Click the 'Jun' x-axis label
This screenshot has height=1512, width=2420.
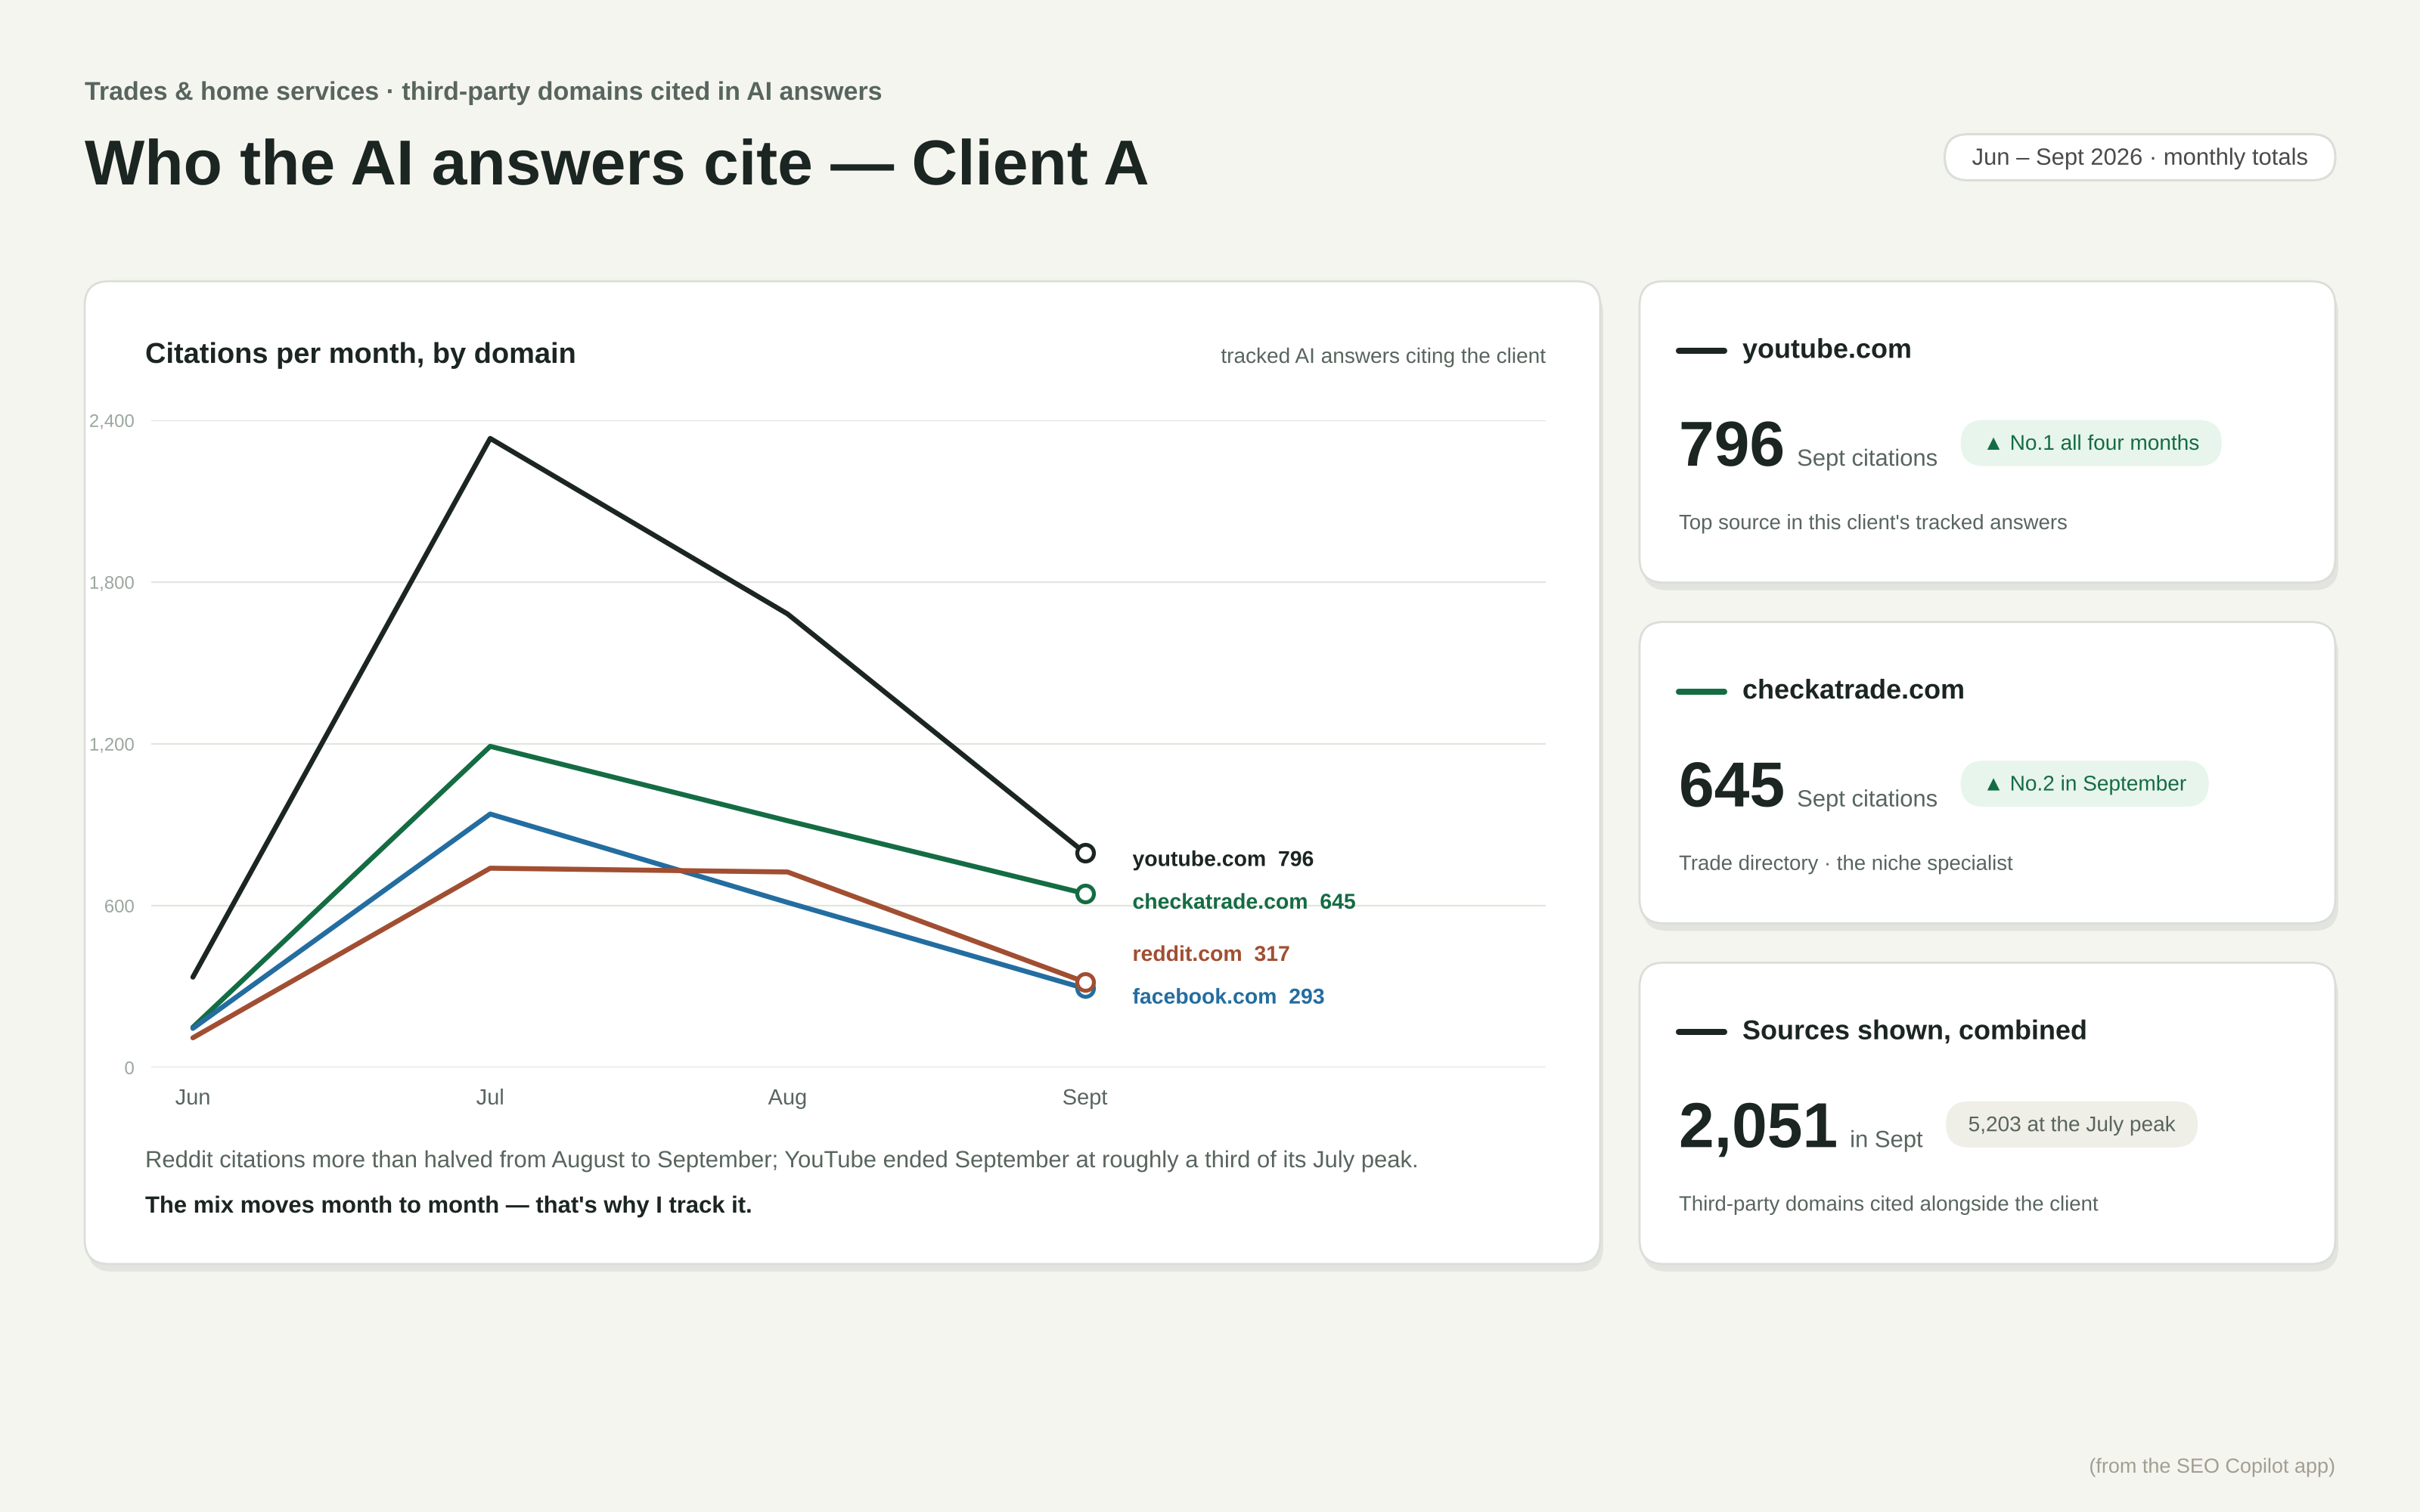point(193,1097)
